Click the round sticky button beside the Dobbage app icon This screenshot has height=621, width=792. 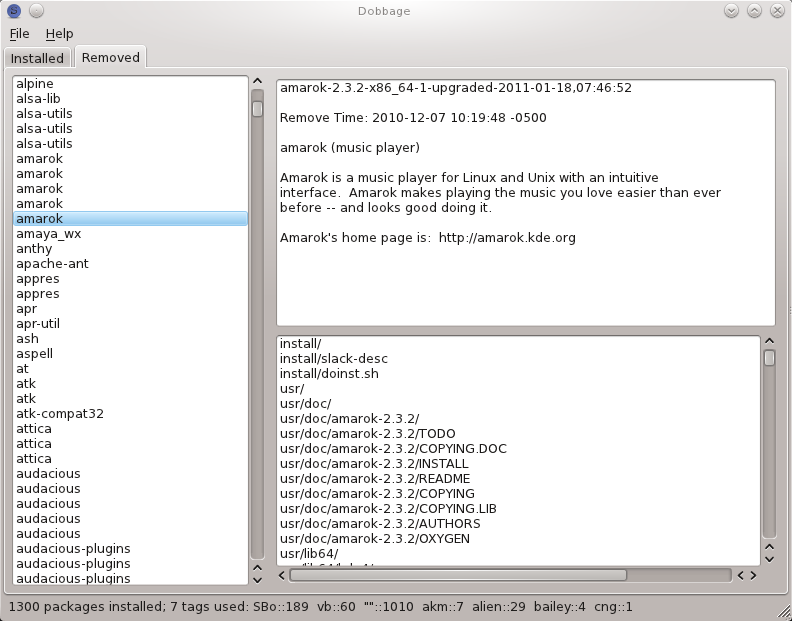(x=36, y=10)
